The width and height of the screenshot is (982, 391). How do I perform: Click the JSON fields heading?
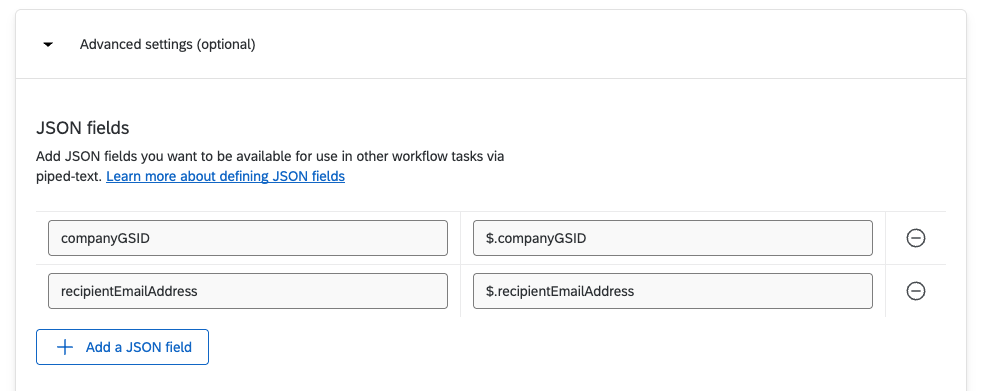[83, 128]
